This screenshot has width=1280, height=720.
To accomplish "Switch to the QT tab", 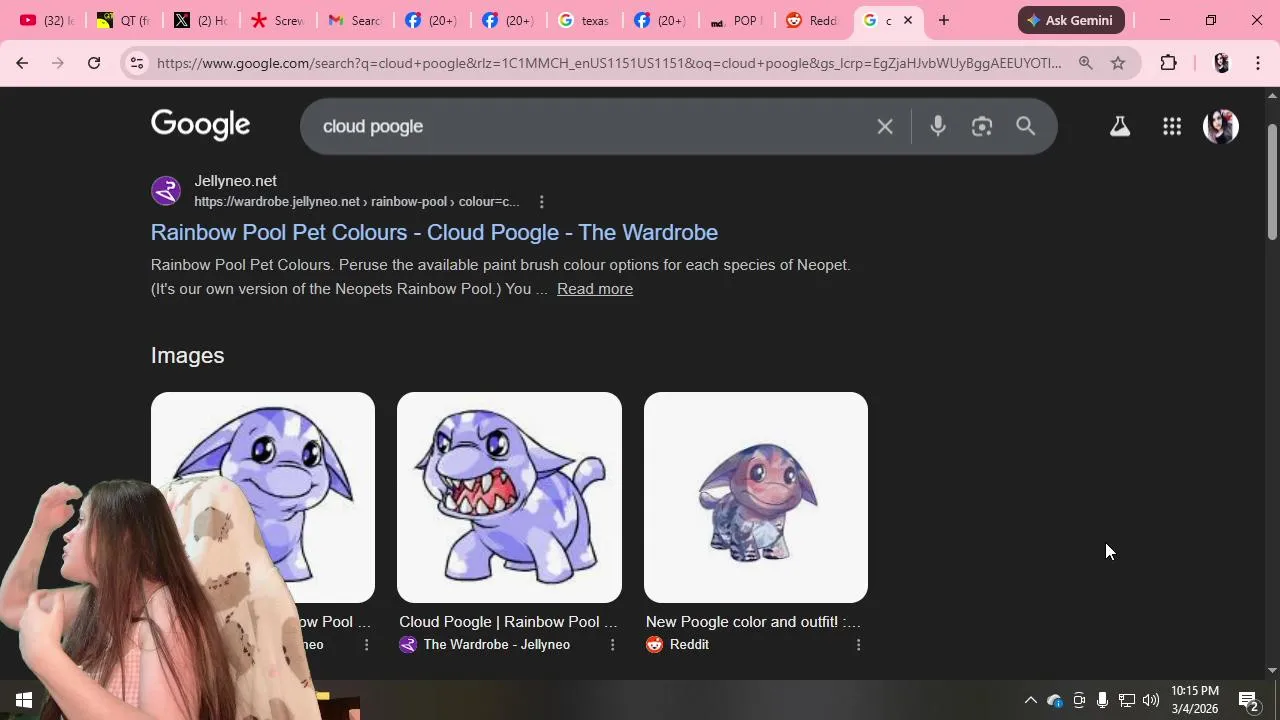I will click(x=123, y=20).
